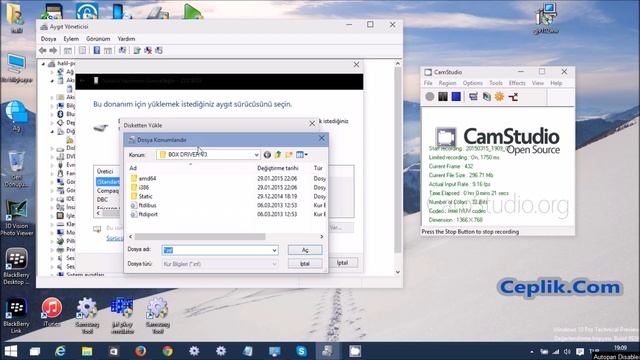Select the amd64 folder
Image resolution: width=640 pixels, height=360 pixels.
click(144, 178)
